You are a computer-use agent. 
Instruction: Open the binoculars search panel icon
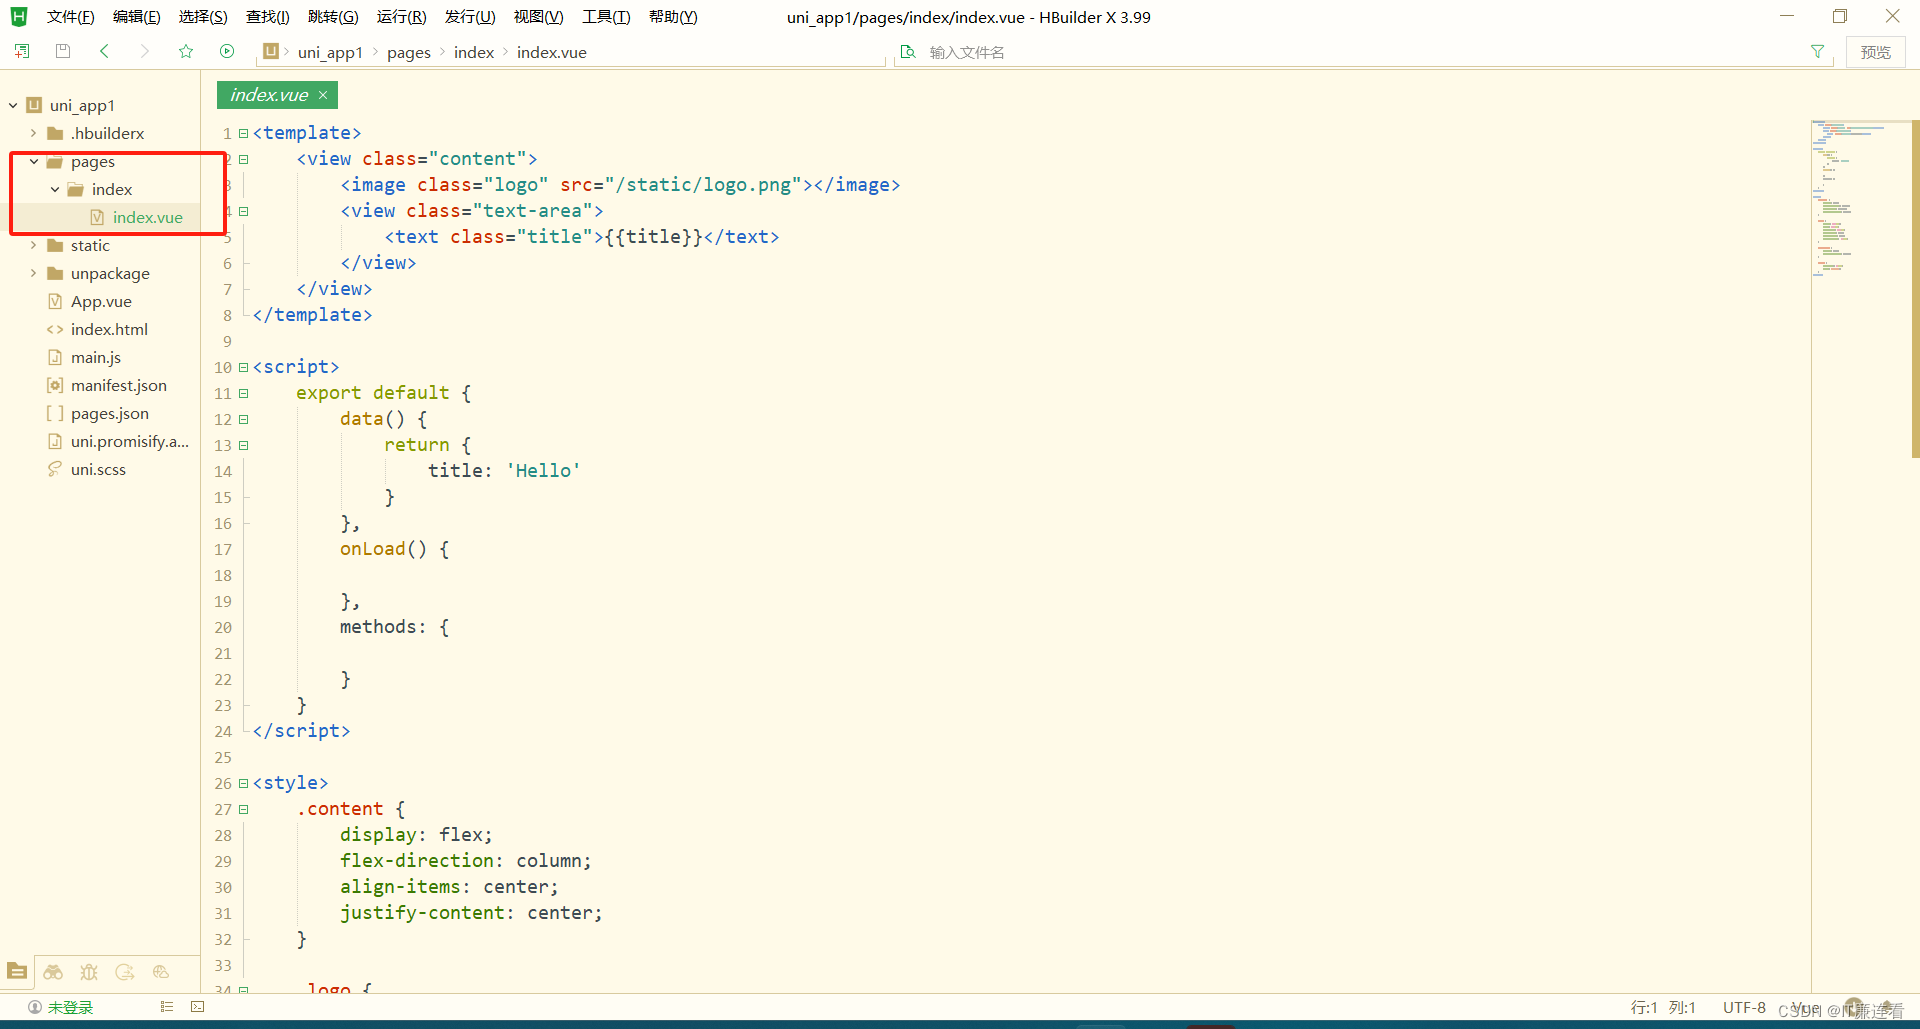53,971
